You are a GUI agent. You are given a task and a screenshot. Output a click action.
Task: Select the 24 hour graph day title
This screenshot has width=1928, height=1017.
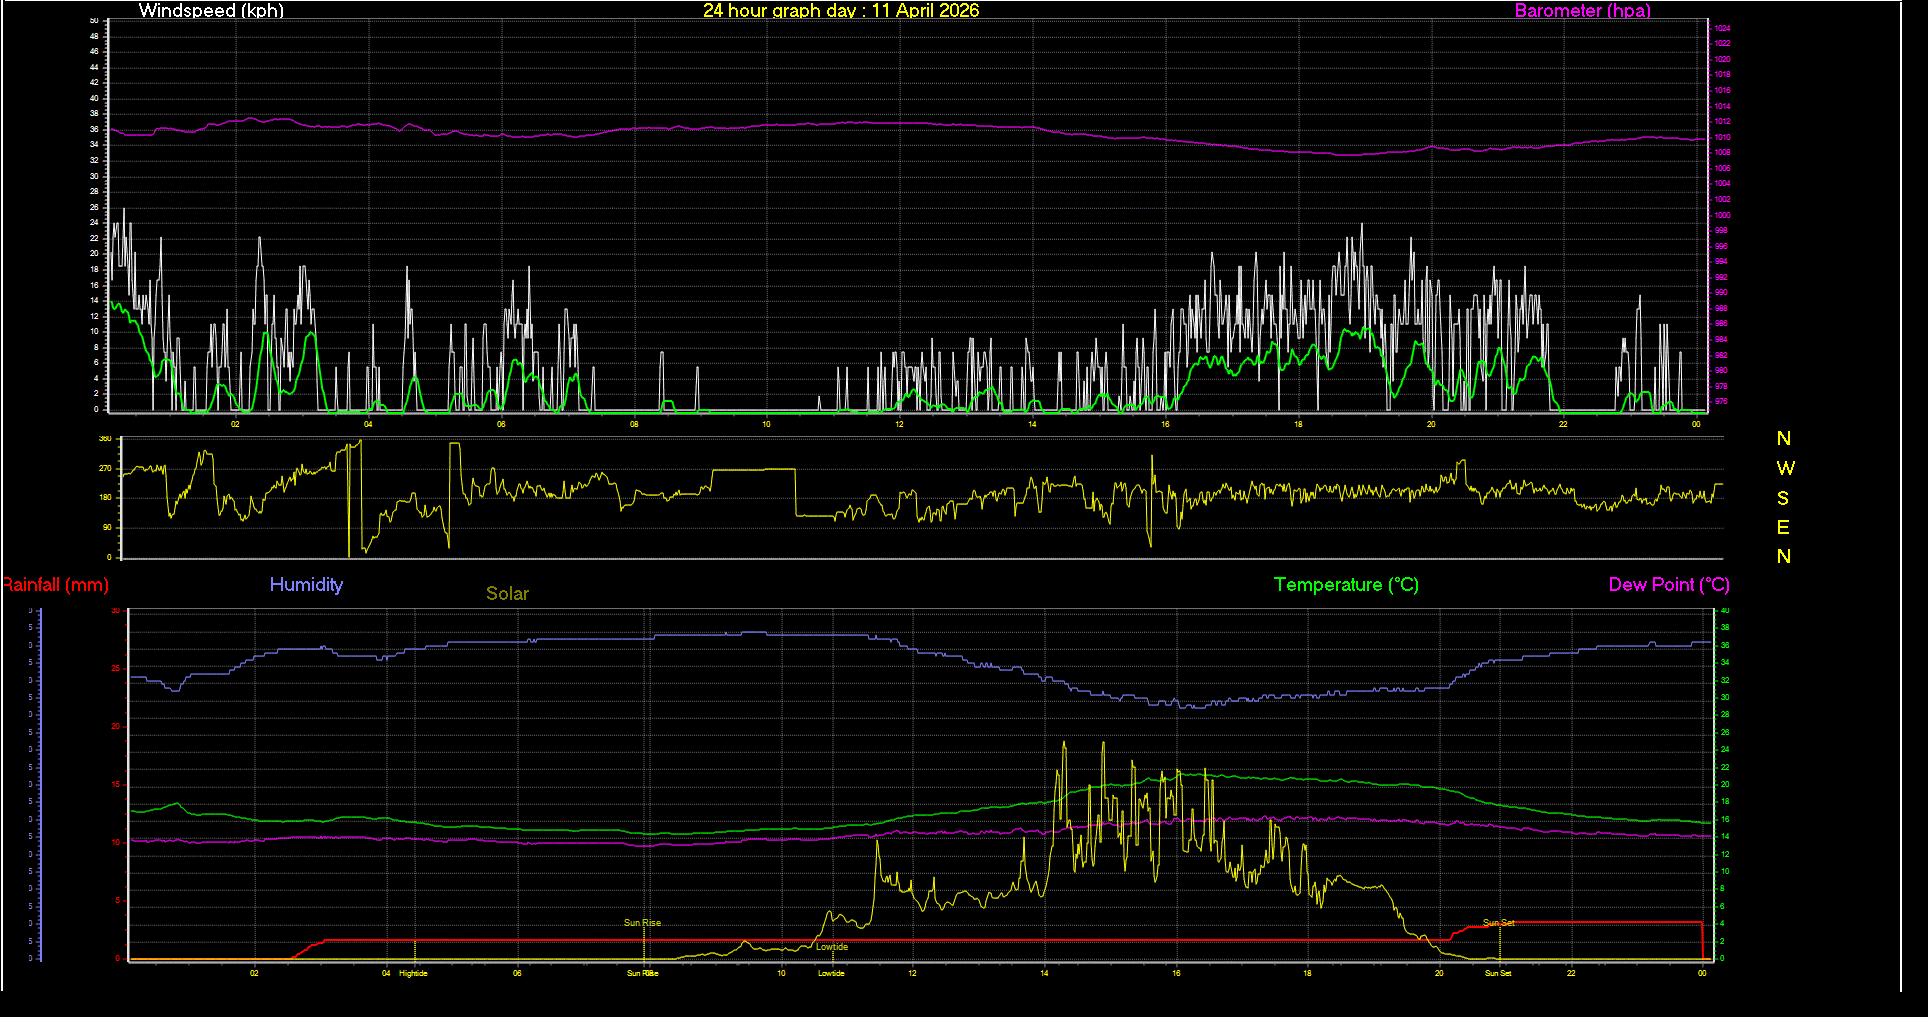tap(840, 11)
